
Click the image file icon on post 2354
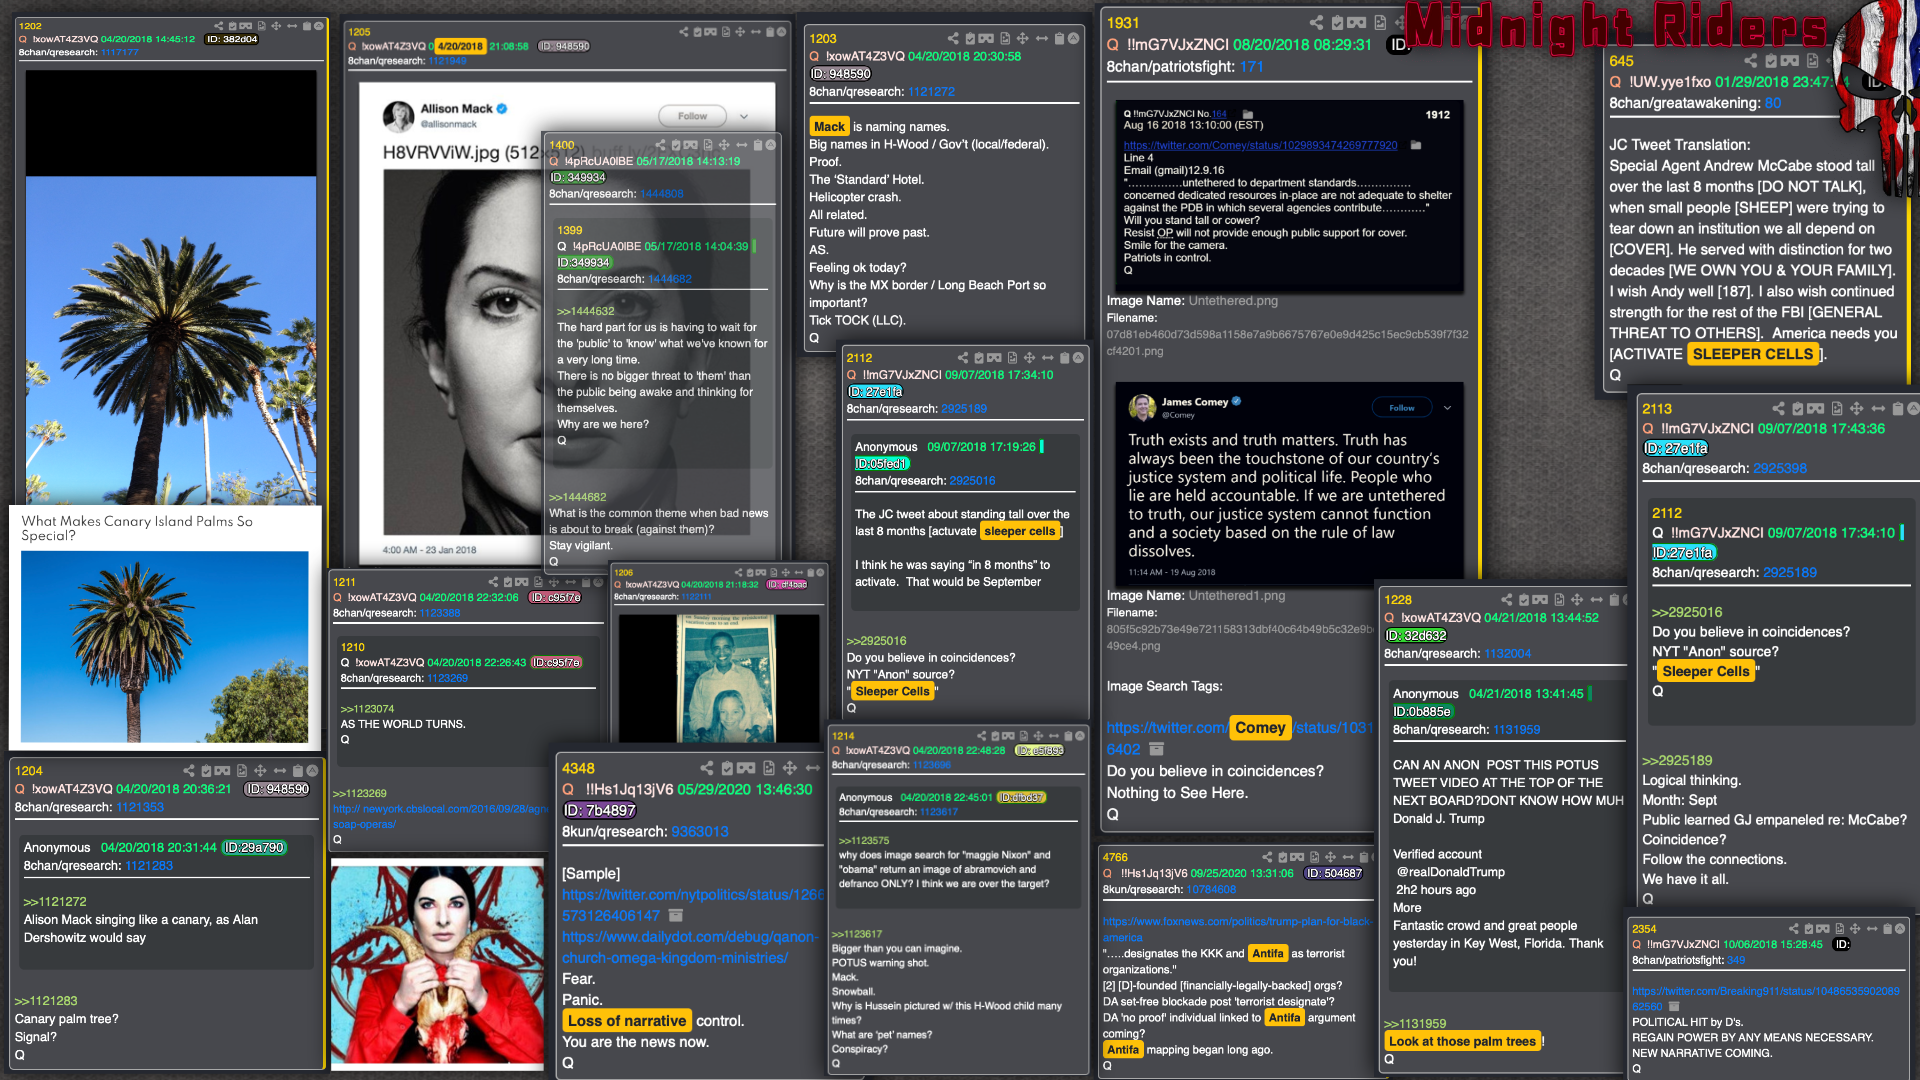coord(1839,929)
